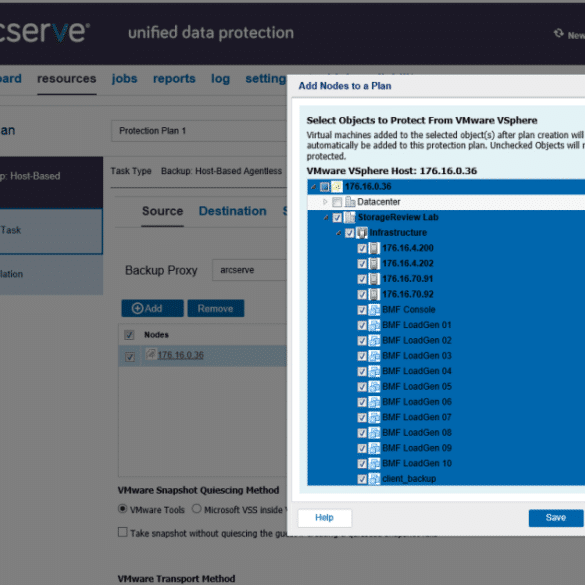
Task: Click the arcserve logo
Action: coord(44,33)
